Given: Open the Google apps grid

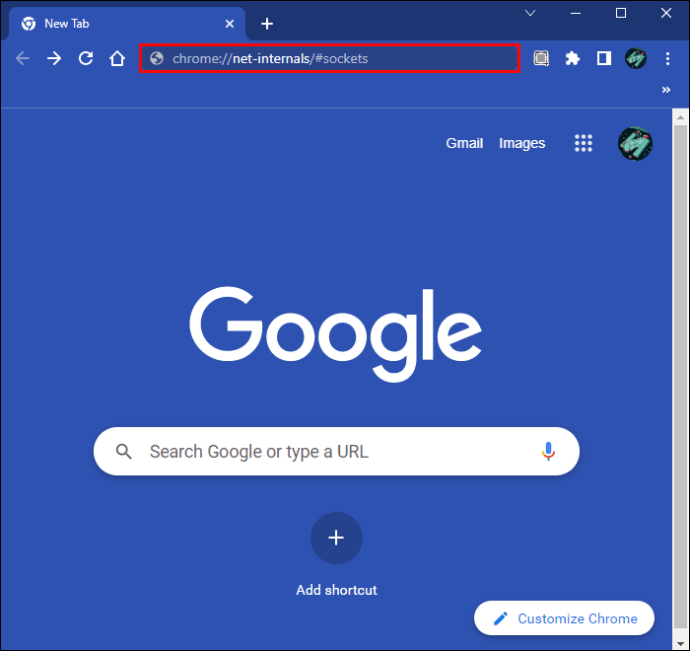Looking at the screenshot, I should coord(584,143).
